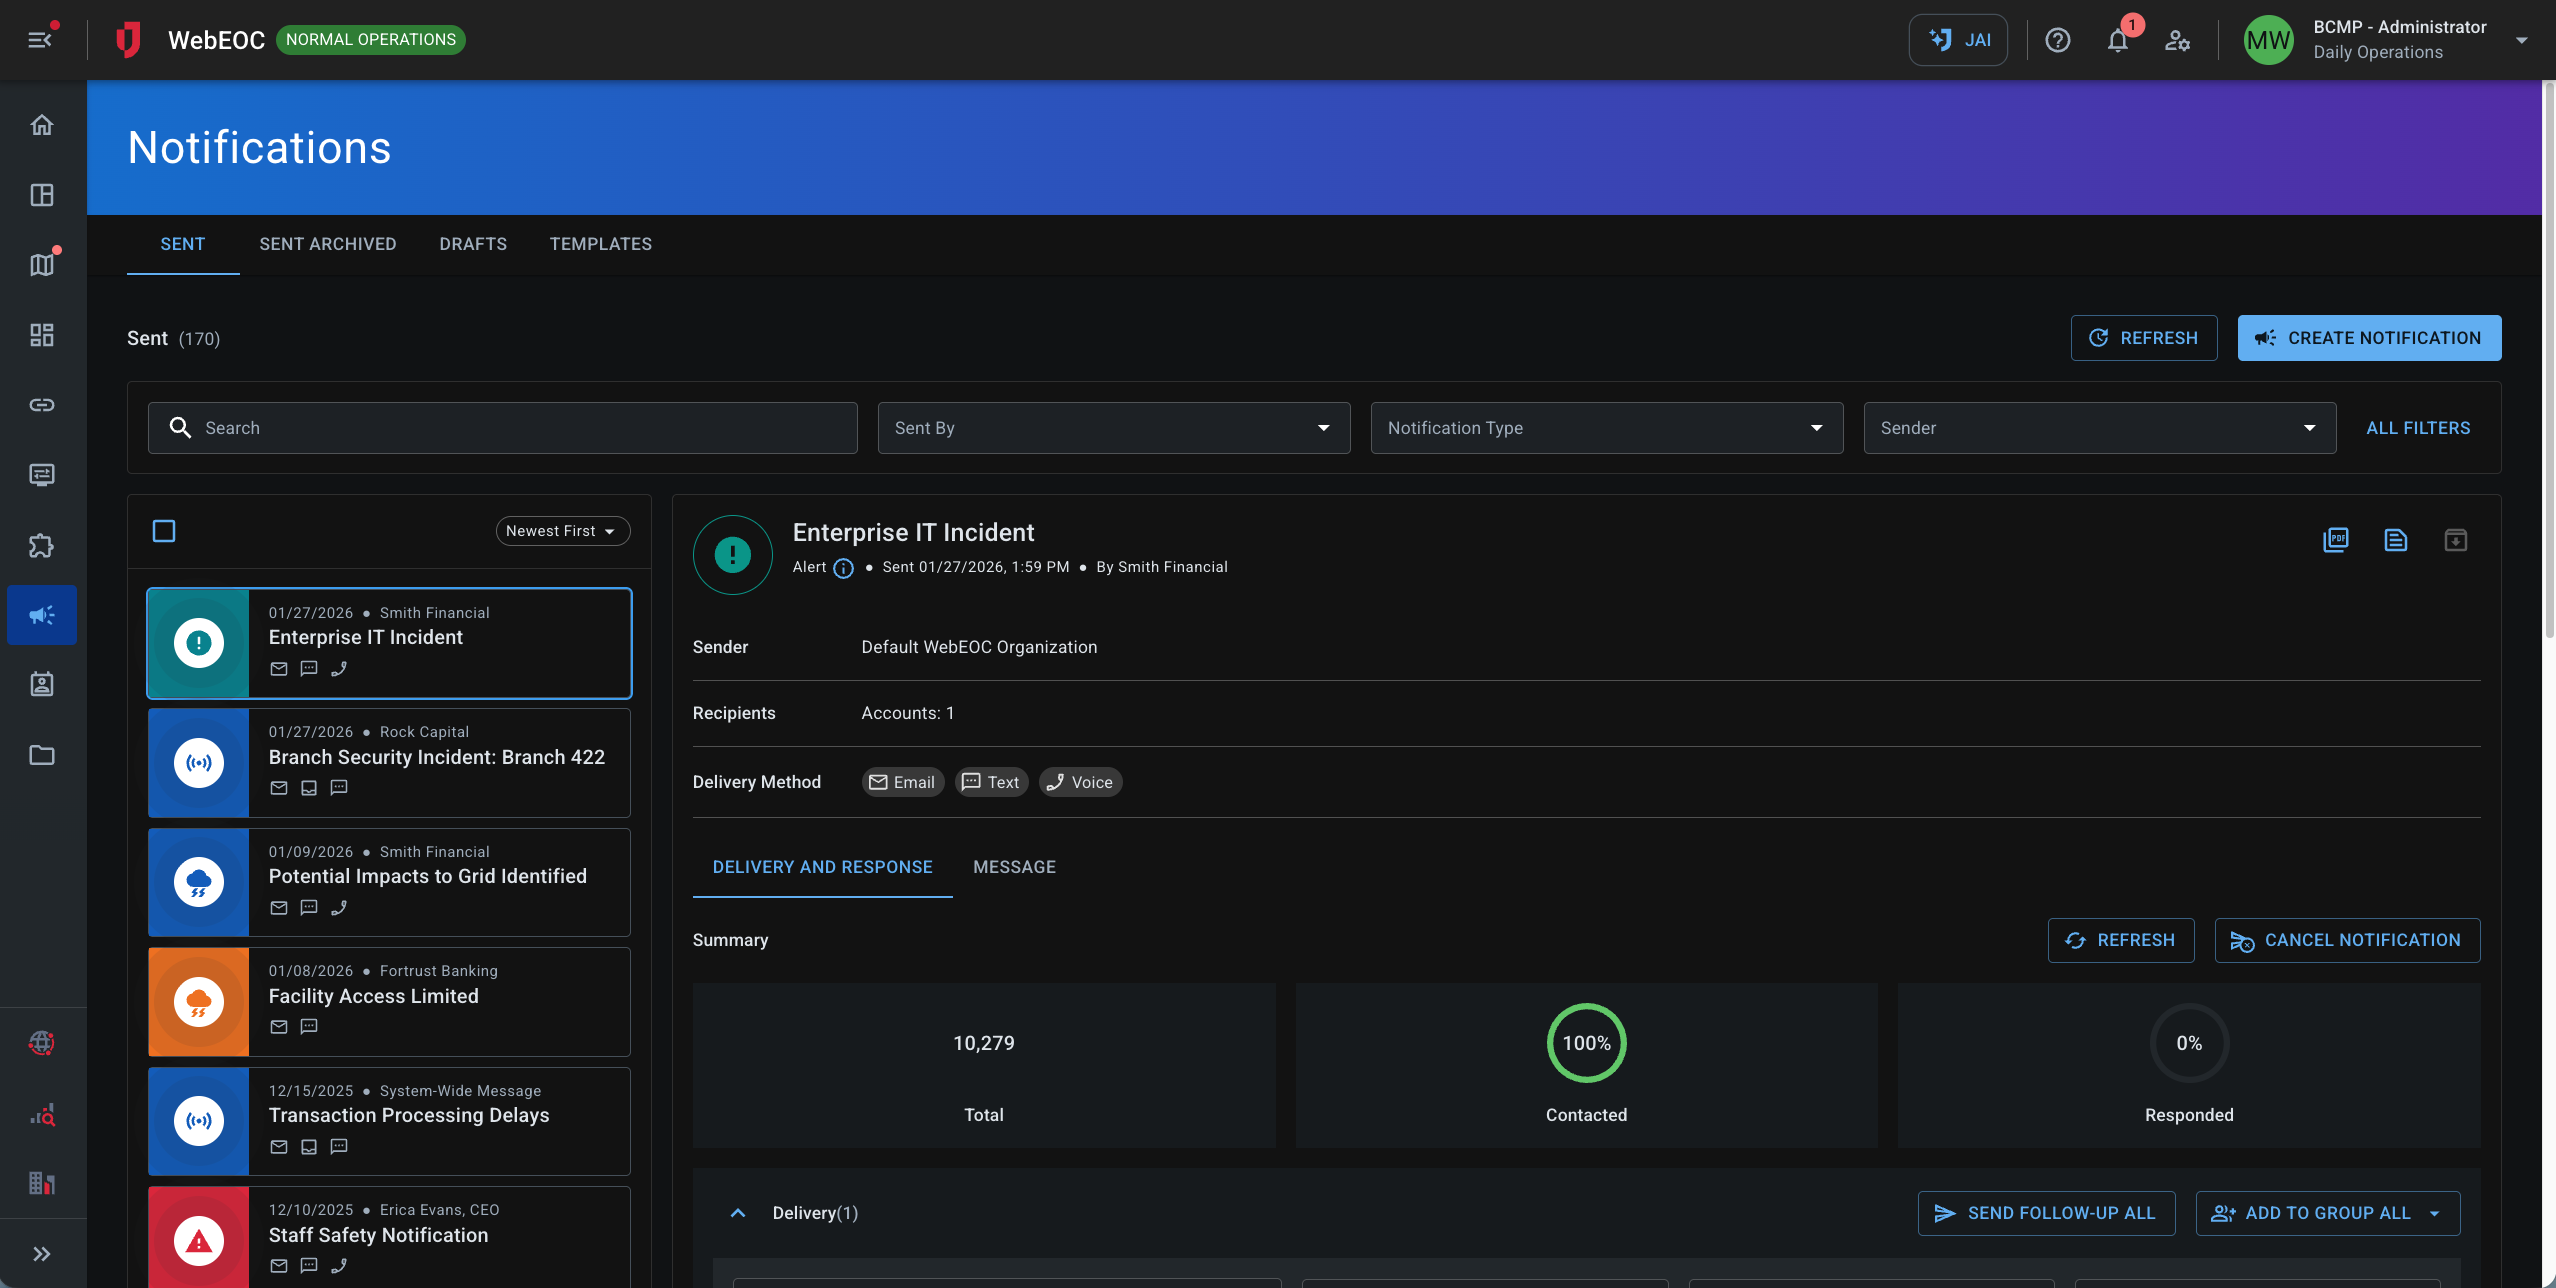This screenshot has height=1288, width=2556.
Task: Click Send Follow-Up All button
Action: [x=2046, y=1213]
